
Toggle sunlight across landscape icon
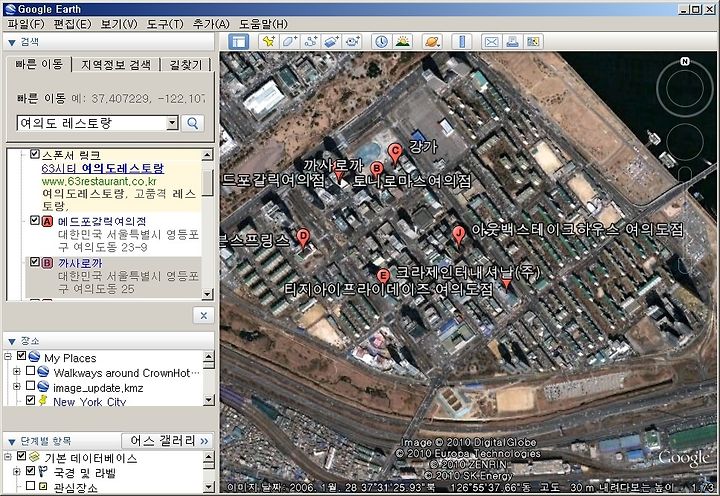pyautogui.click(x=403, y=42)
